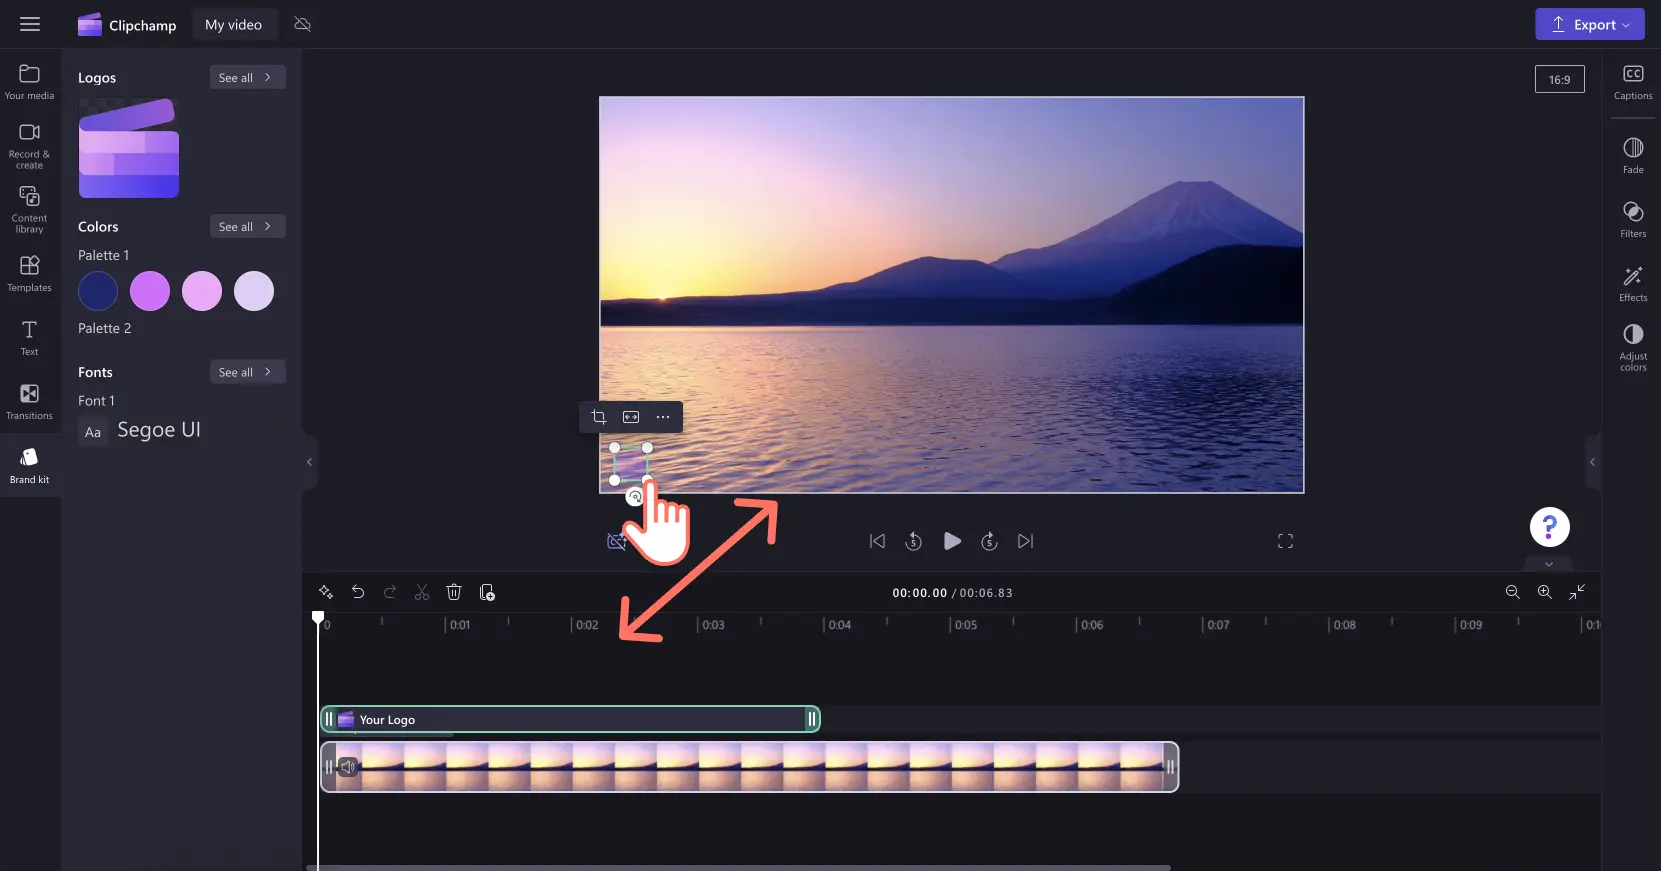This screenshot has width=1661, height=871.
Task: Fit timeline to screen
Action: [1577, 592]
